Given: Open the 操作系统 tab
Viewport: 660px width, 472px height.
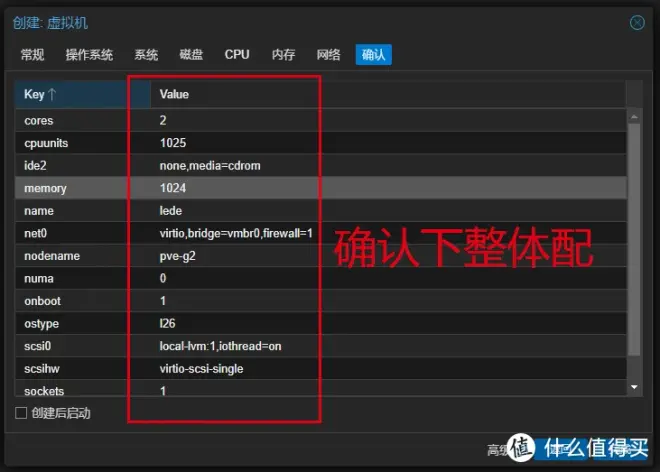Looking at the screenshot, I should [89, 55].
